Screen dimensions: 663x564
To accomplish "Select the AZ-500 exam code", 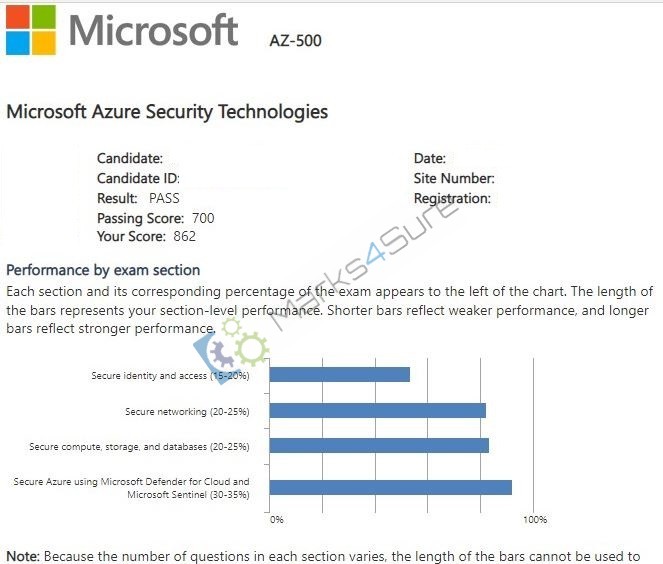I will pos(296,41).
